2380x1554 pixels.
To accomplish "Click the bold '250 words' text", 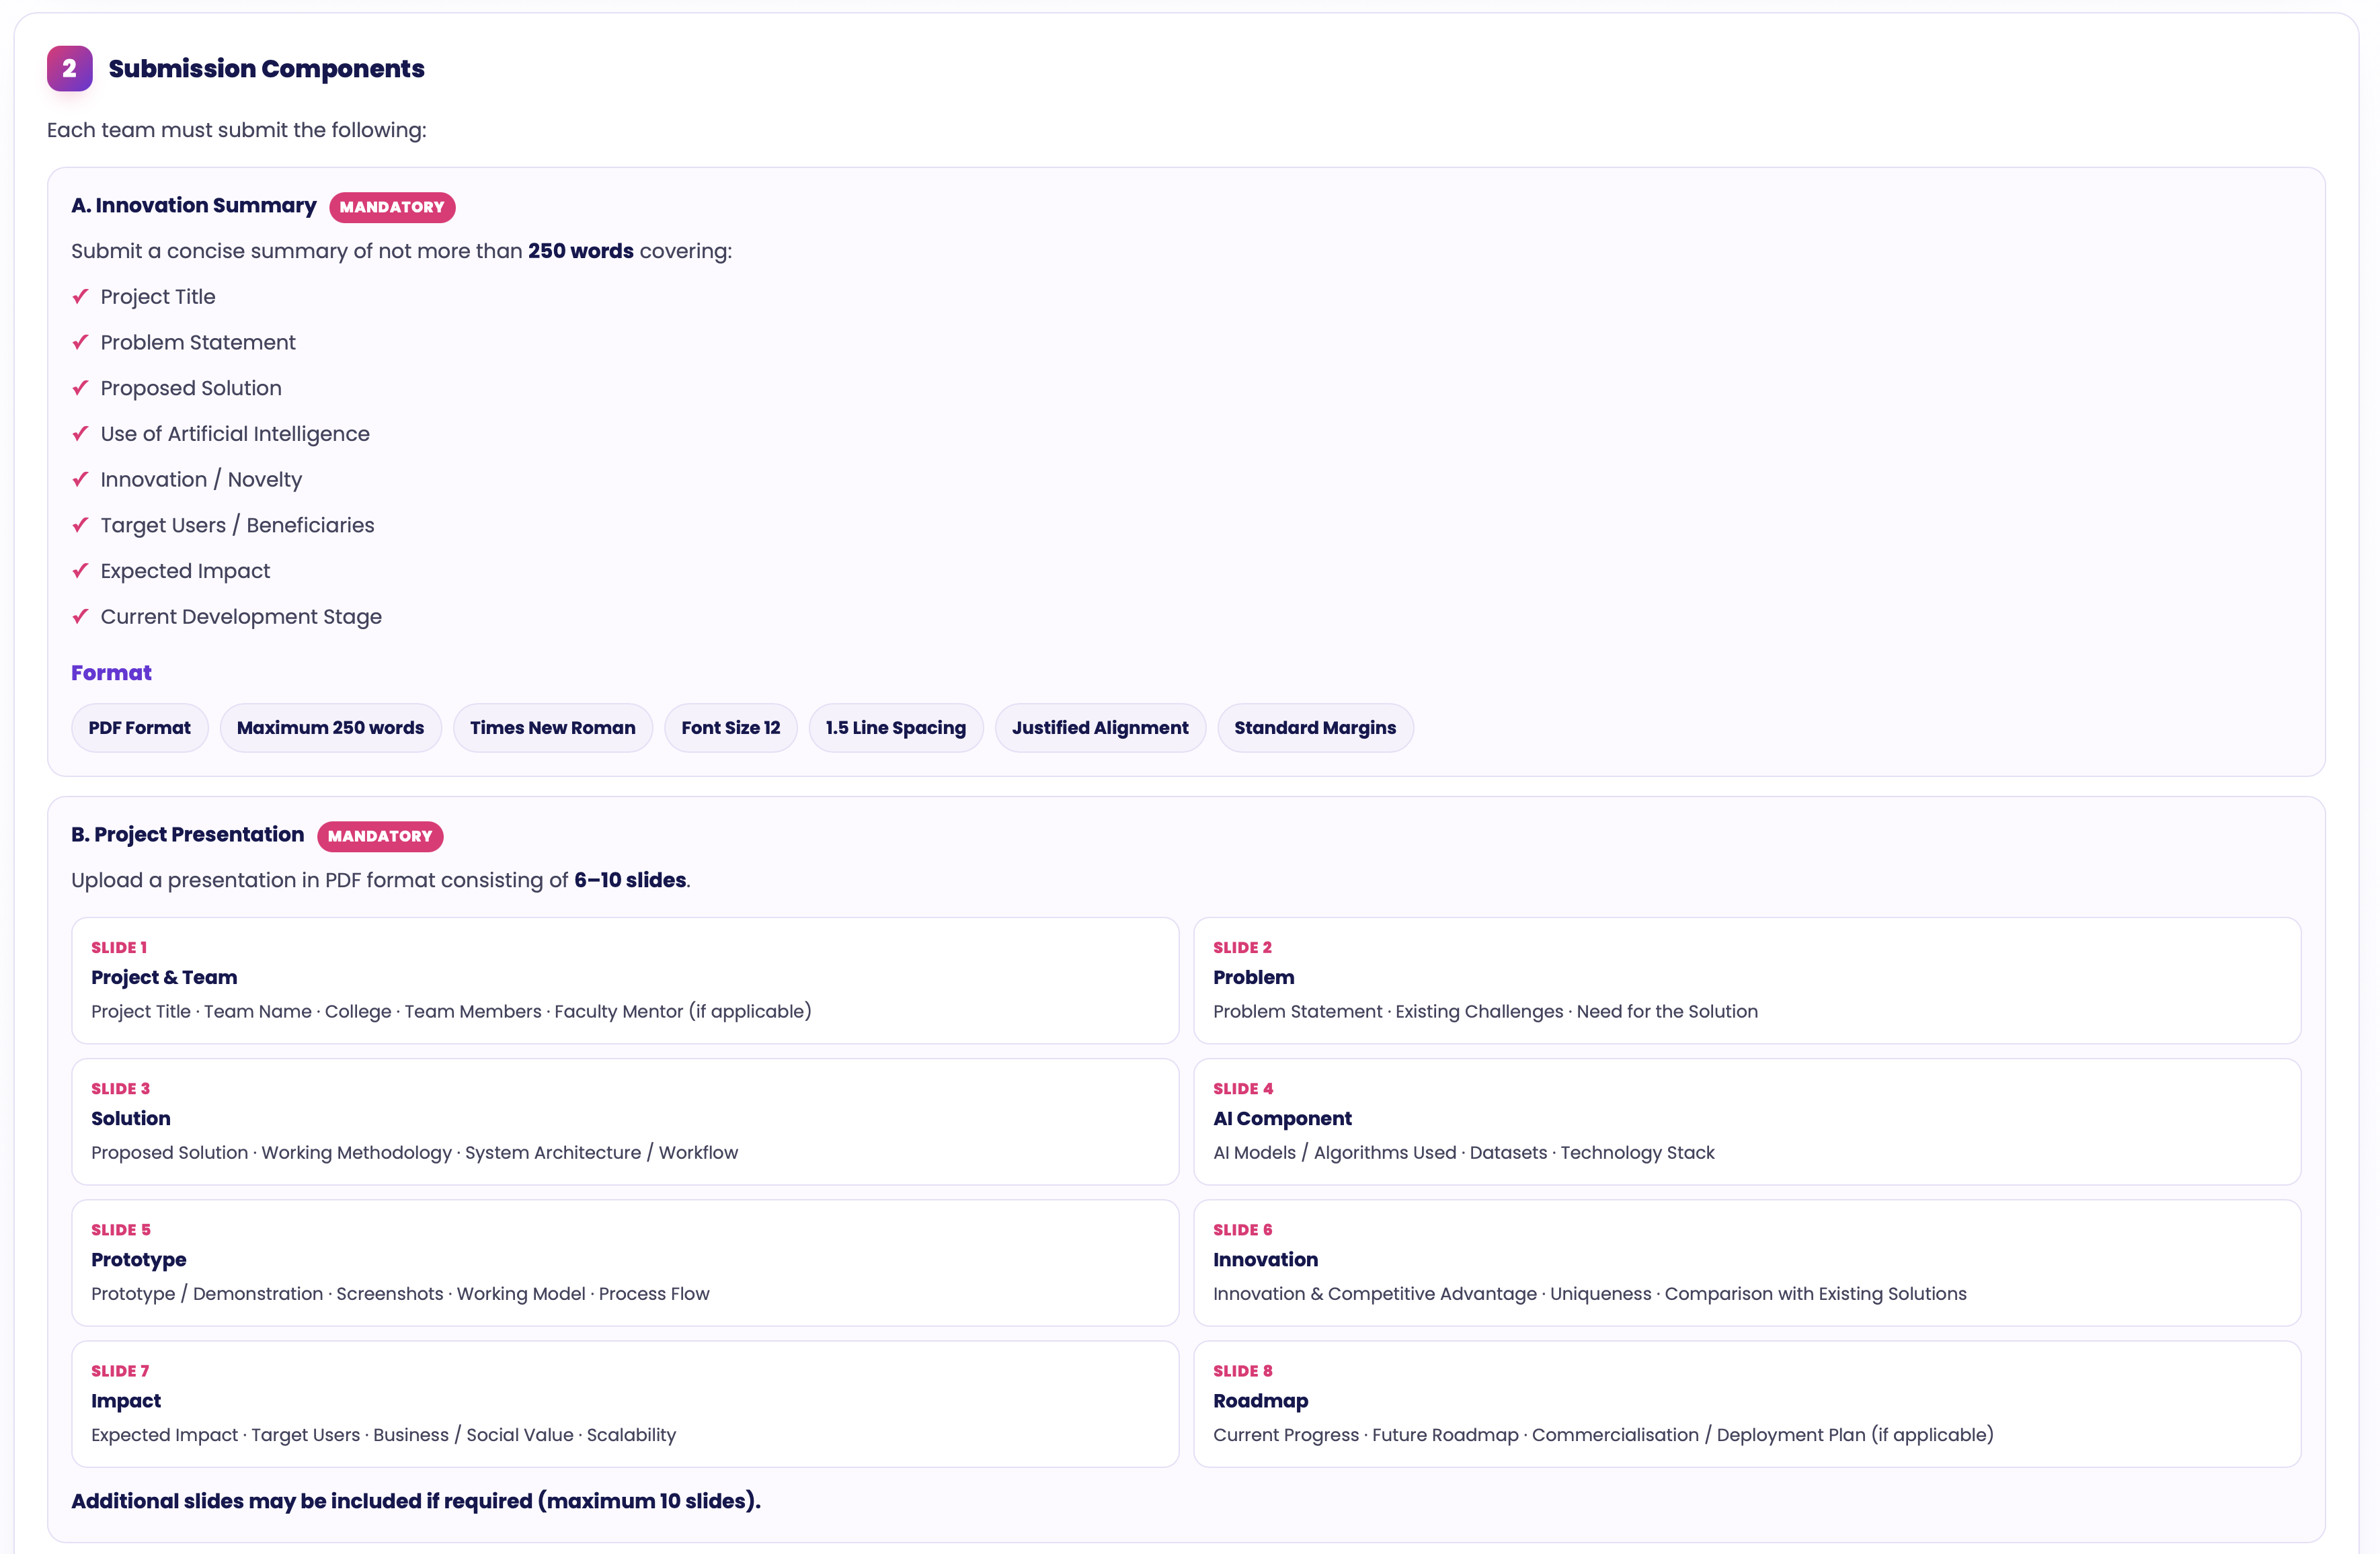I will coord(581,251).
